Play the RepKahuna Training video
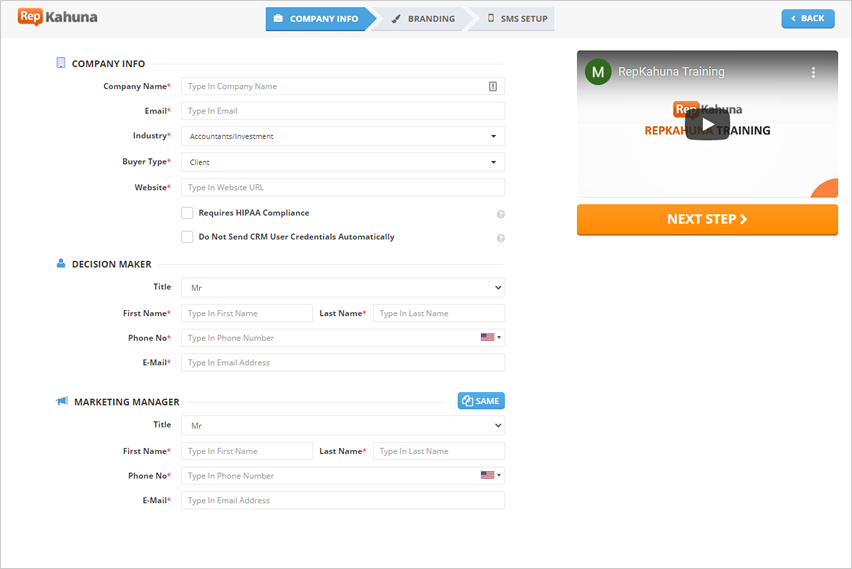Screen dimensions: 852x569 [x=707, y=124]
